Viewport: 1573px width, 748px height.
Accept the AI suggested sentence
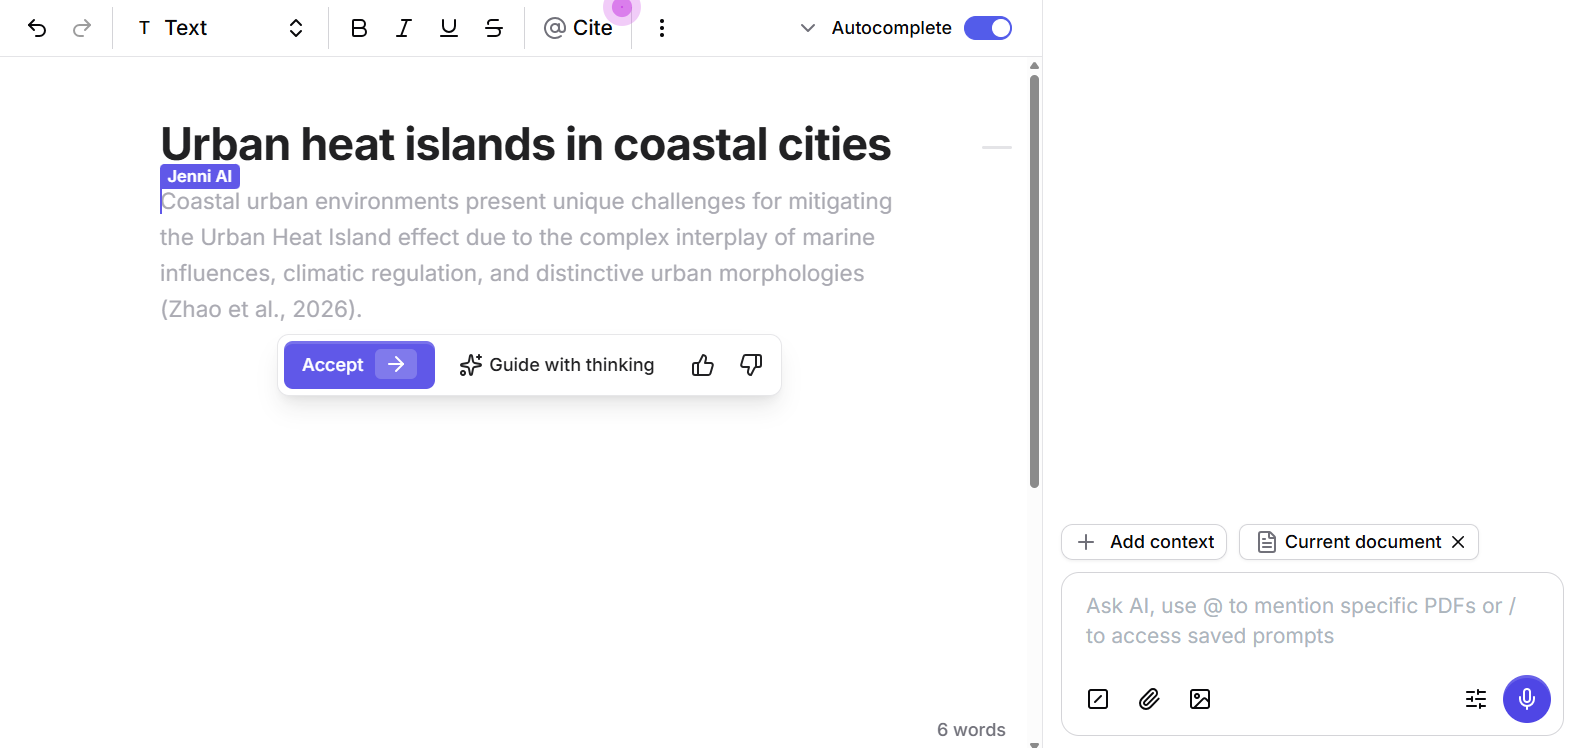(x=359, y=365)
